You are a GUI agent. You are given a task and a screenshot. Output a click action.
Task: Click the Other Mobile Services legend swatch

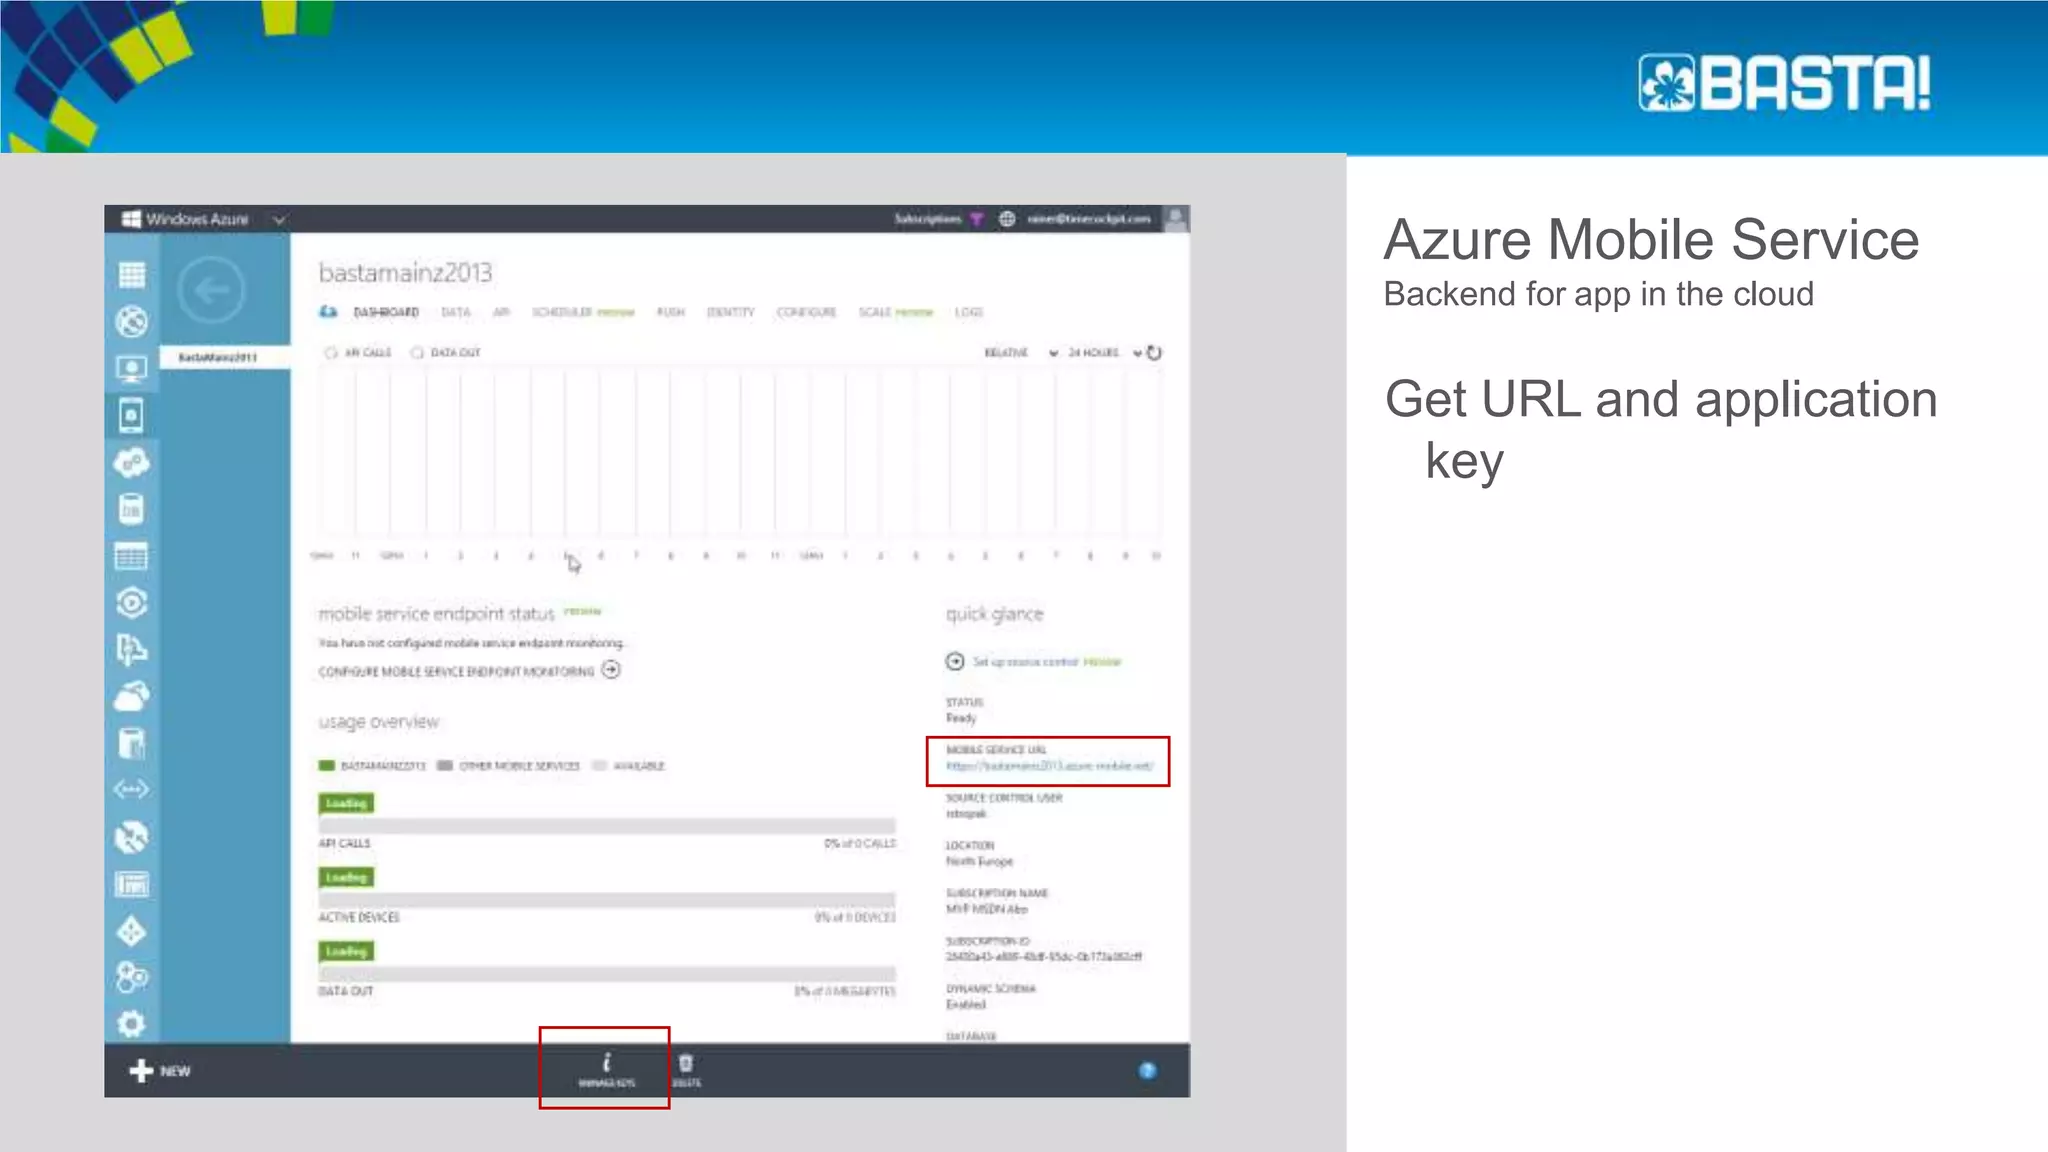445,766
